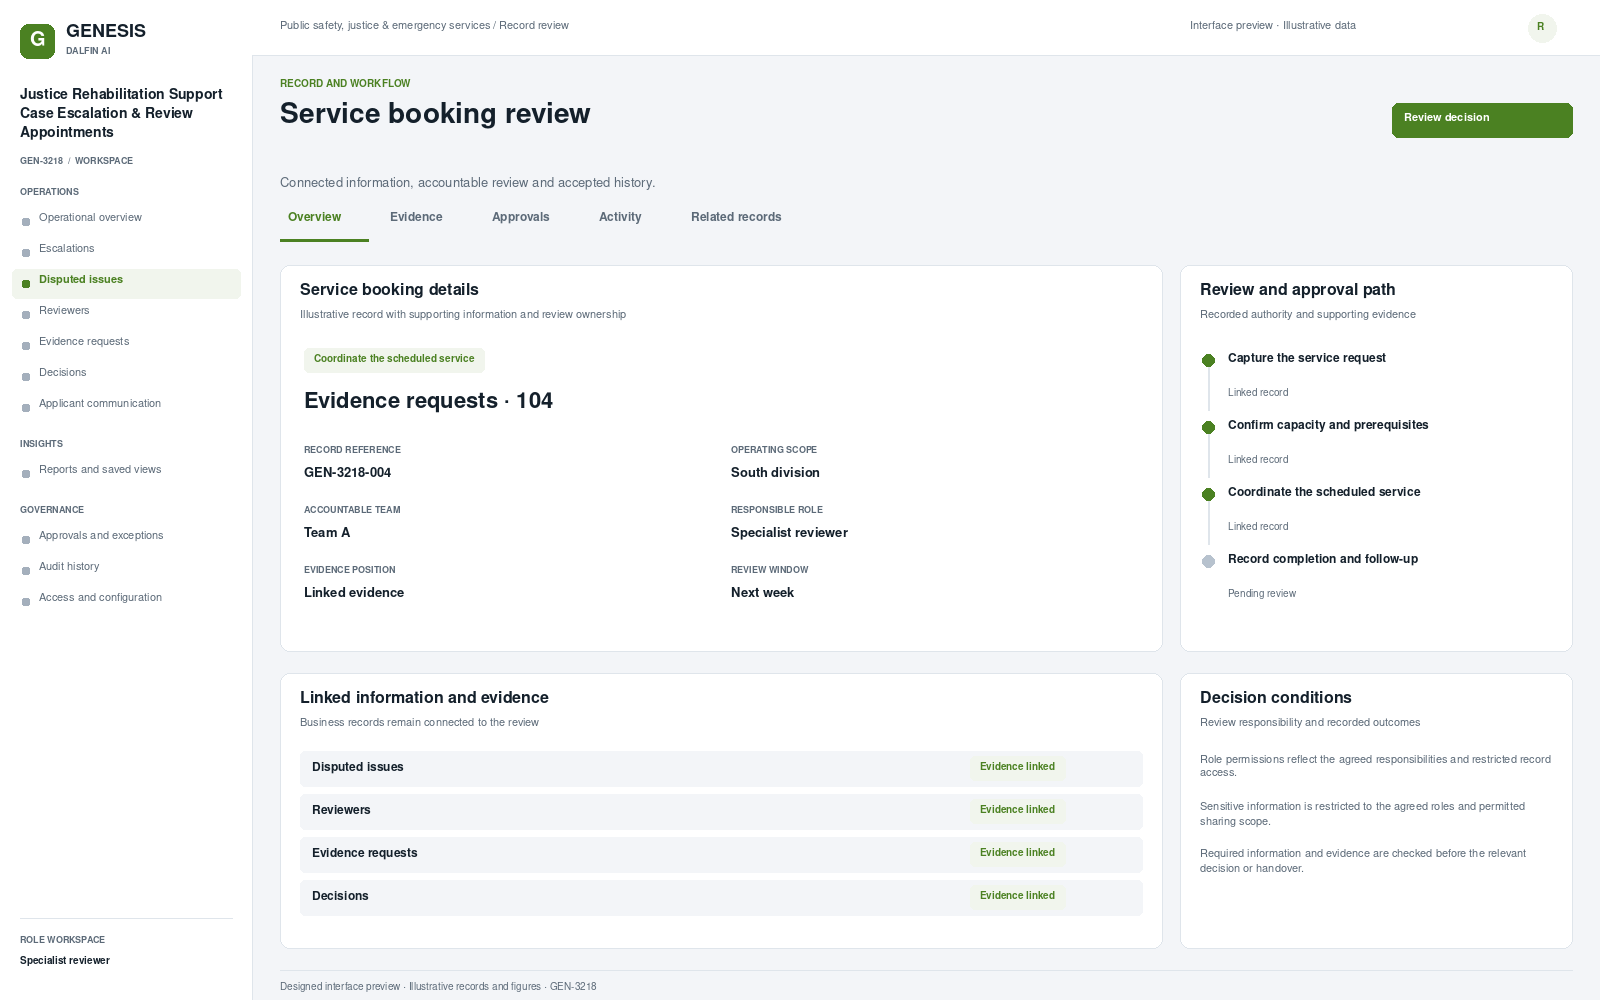The height and width of the screenshot is (1000, 1600).
Task: Click the Coordinate the scheduled service tag
Action: [394, 359]
